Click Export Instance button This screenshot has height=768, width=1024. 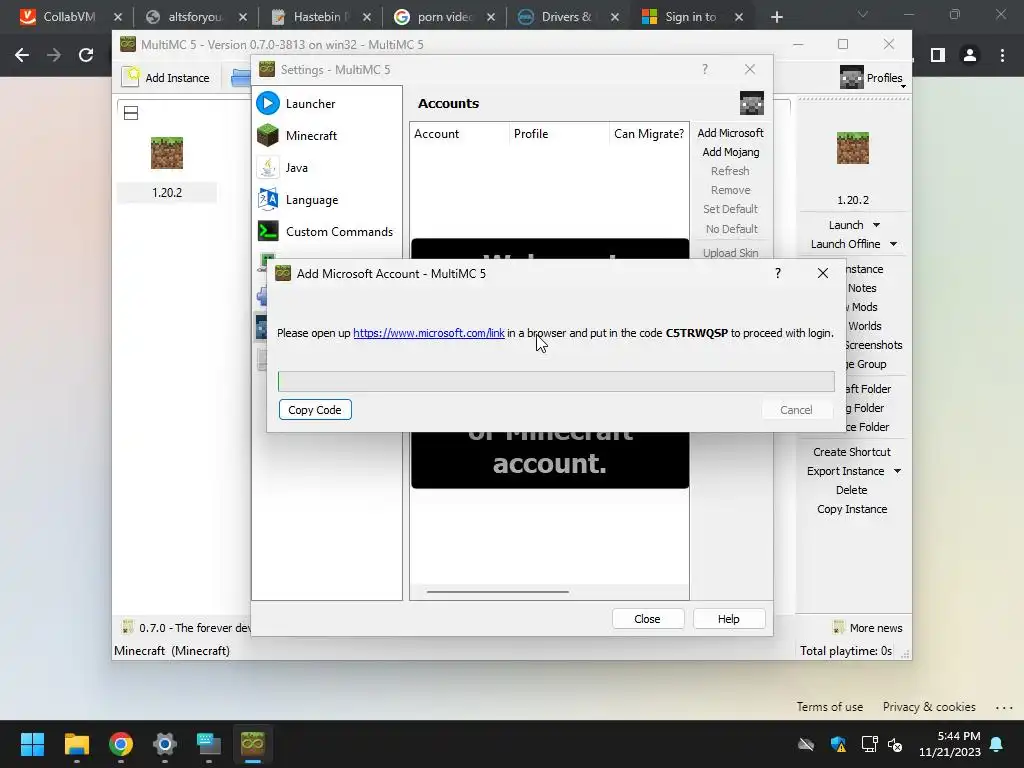pyautogui.click(x=845, y=471)
